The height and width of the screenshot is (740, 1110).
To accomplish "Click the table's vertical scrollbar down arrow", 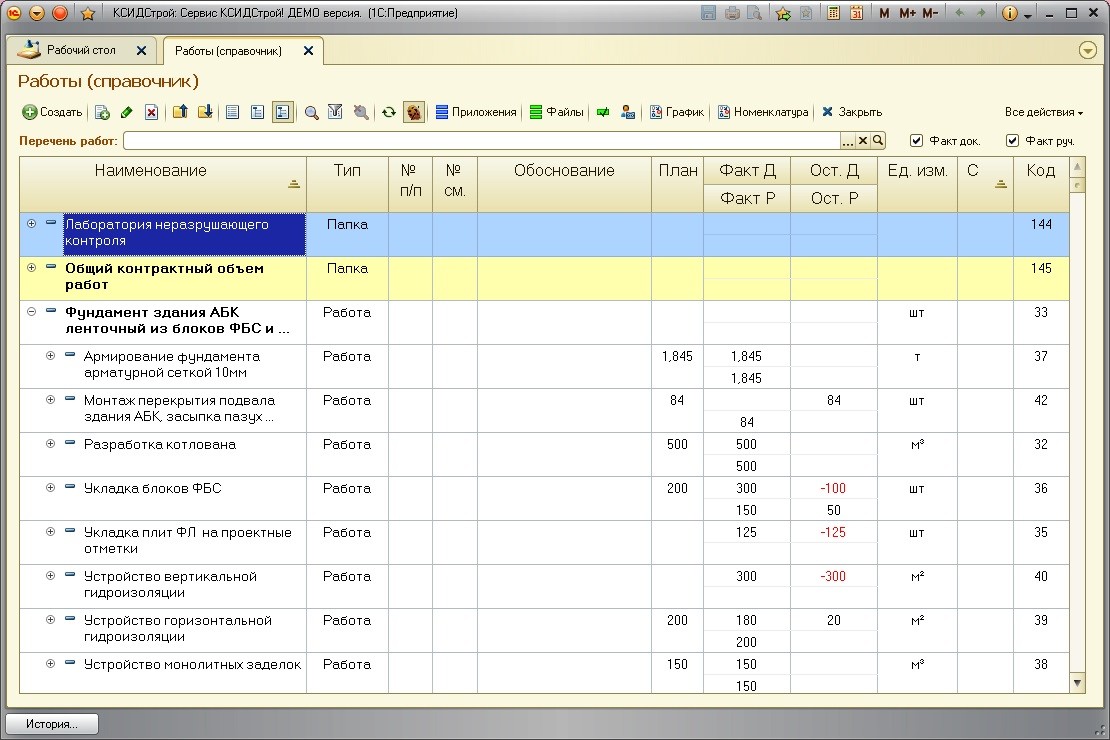I will coord(1077,682).
